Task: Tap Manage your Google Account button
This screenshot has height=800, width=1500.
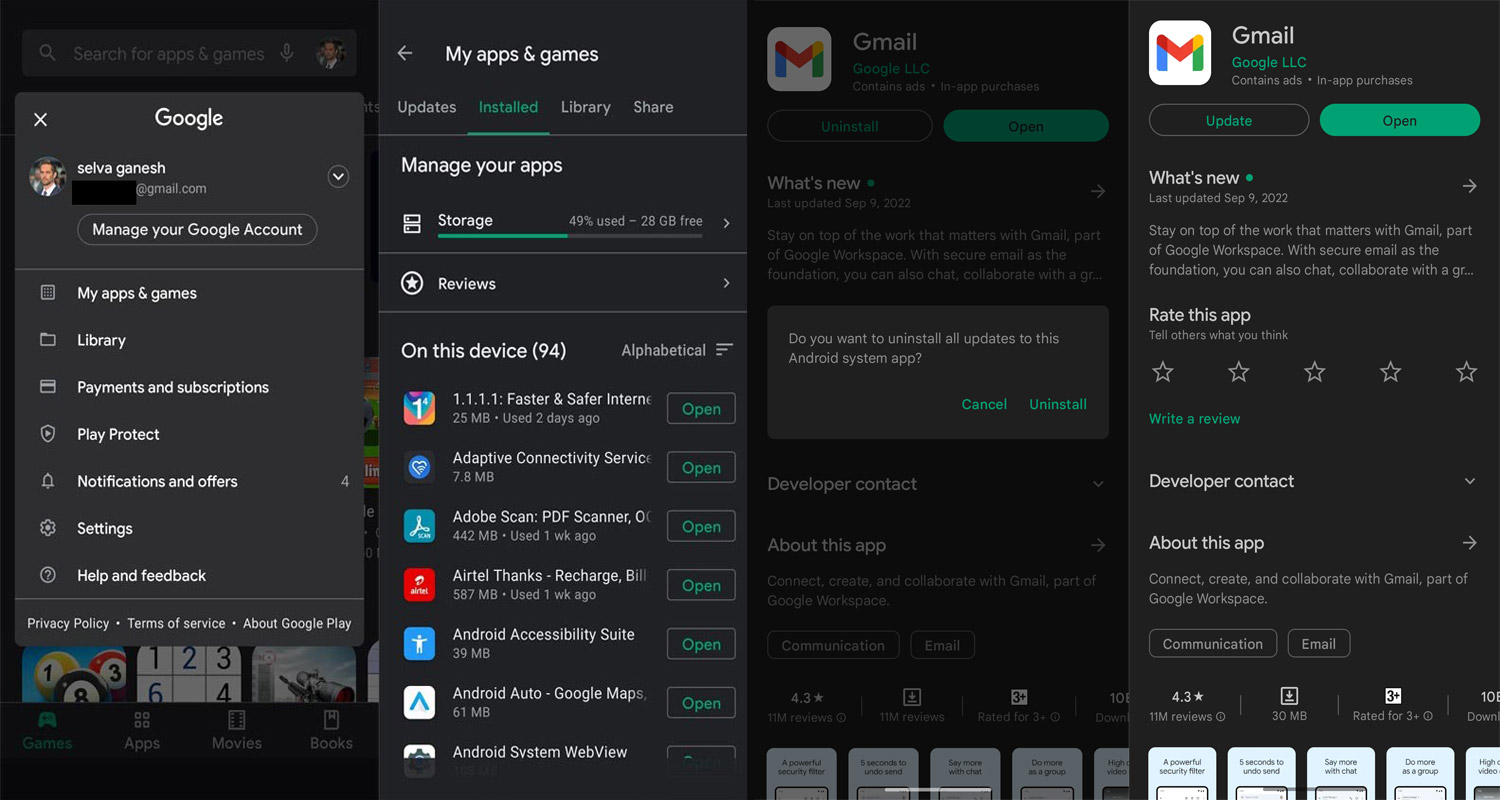Action: [197, 229]
